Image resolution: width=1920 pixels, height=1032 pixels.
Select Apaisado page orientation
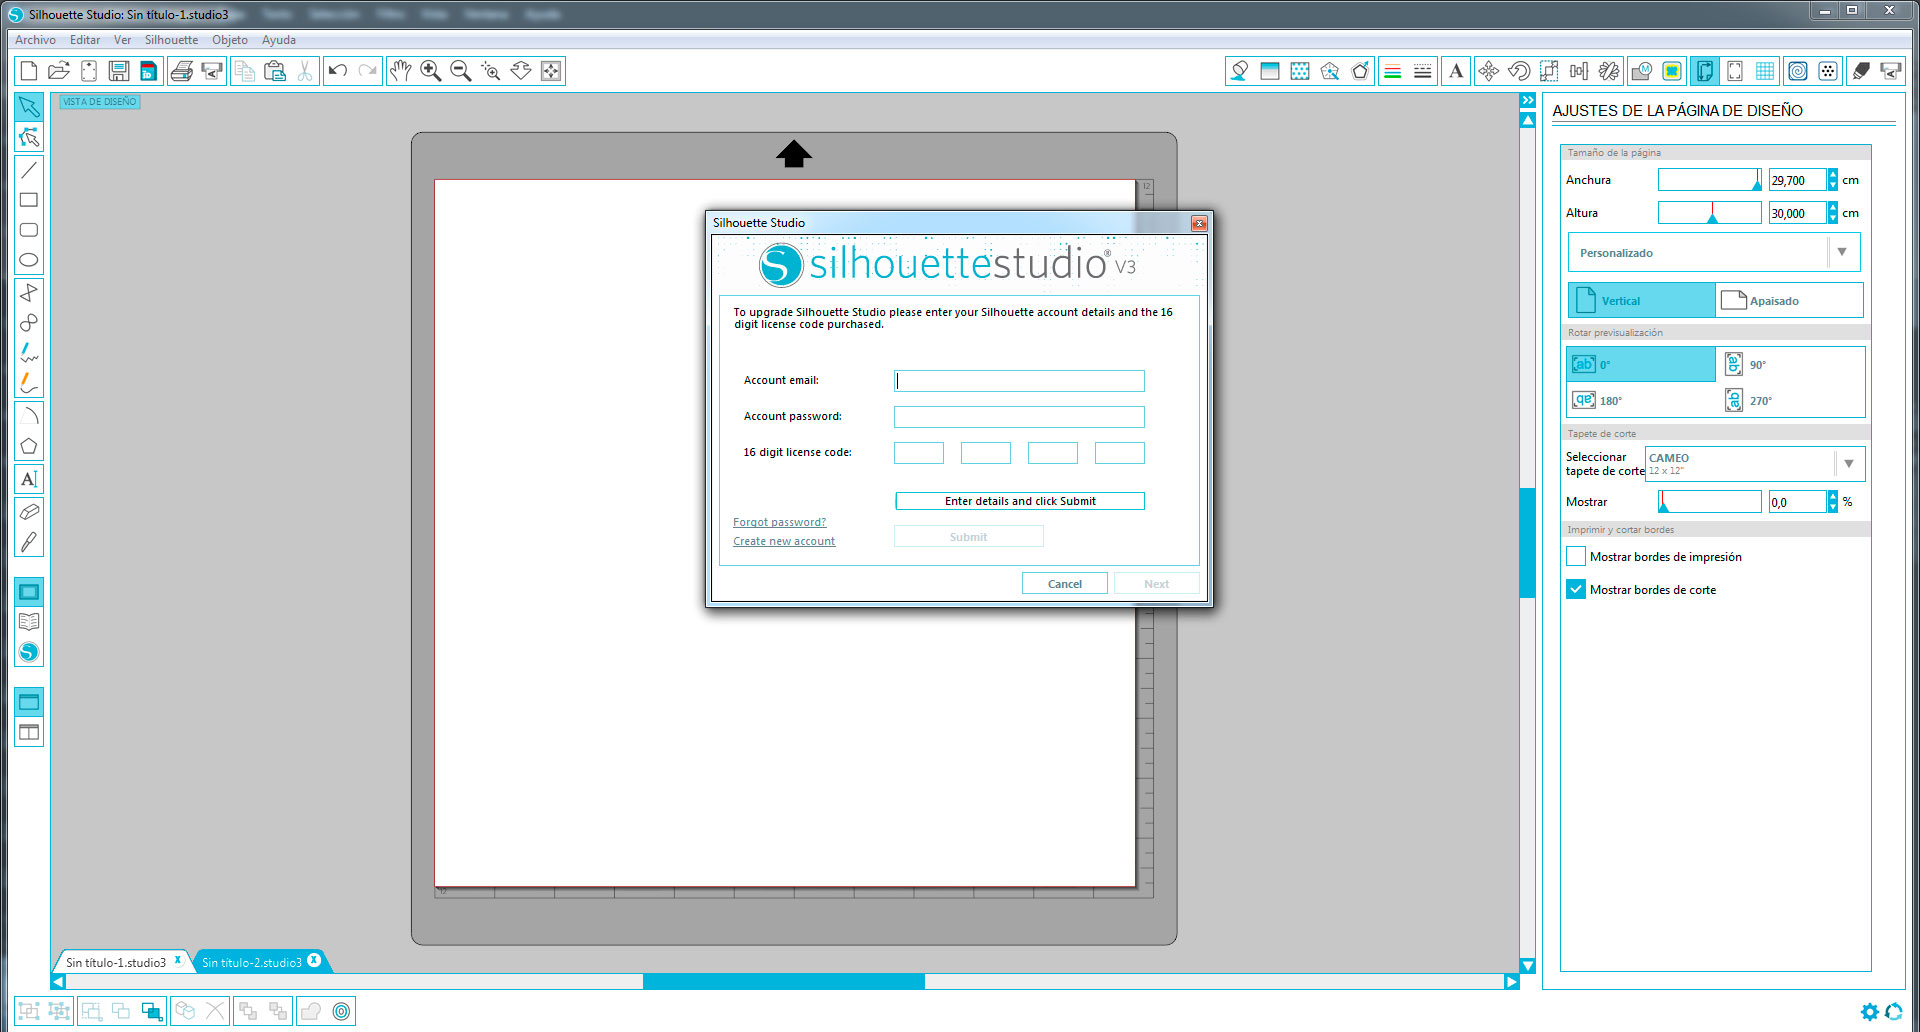tap(1789, 300)
